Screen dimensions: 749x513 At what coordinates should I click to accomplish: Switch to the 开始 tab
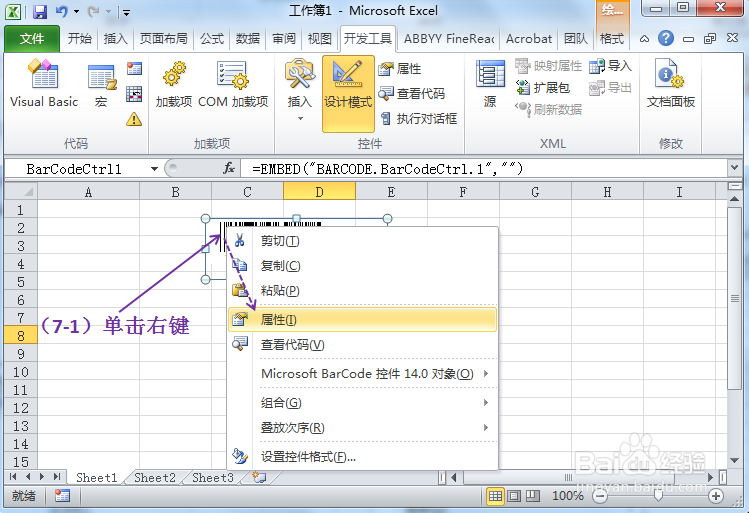click(79, 39)
